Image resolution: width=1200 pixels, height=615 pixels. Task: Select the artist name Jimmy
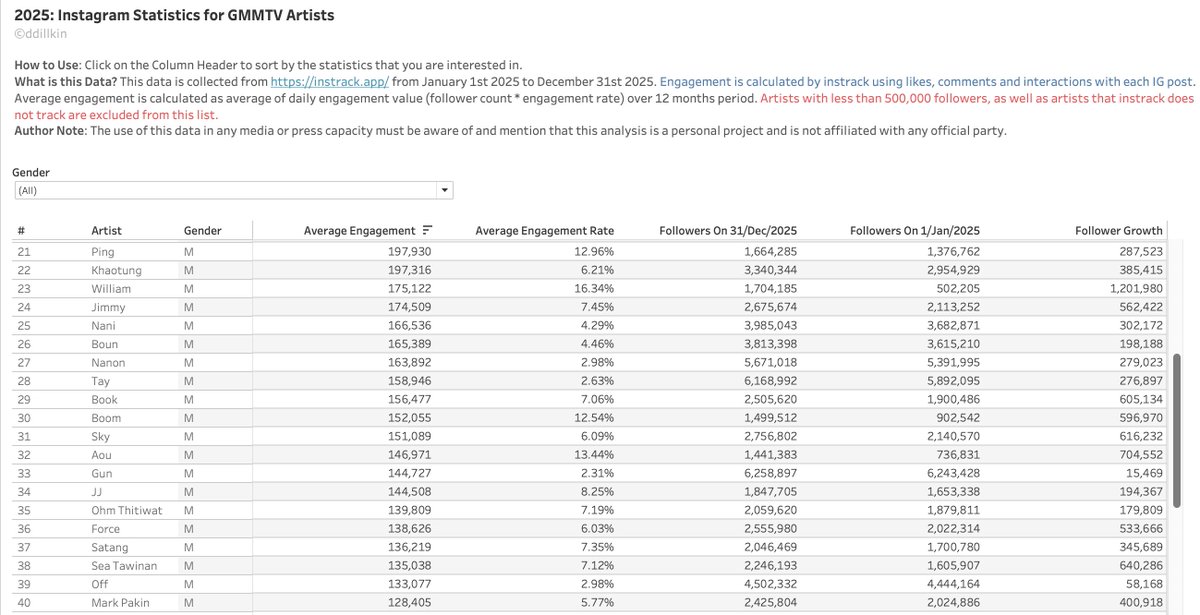pyautogui.click(x=108, y=307)
